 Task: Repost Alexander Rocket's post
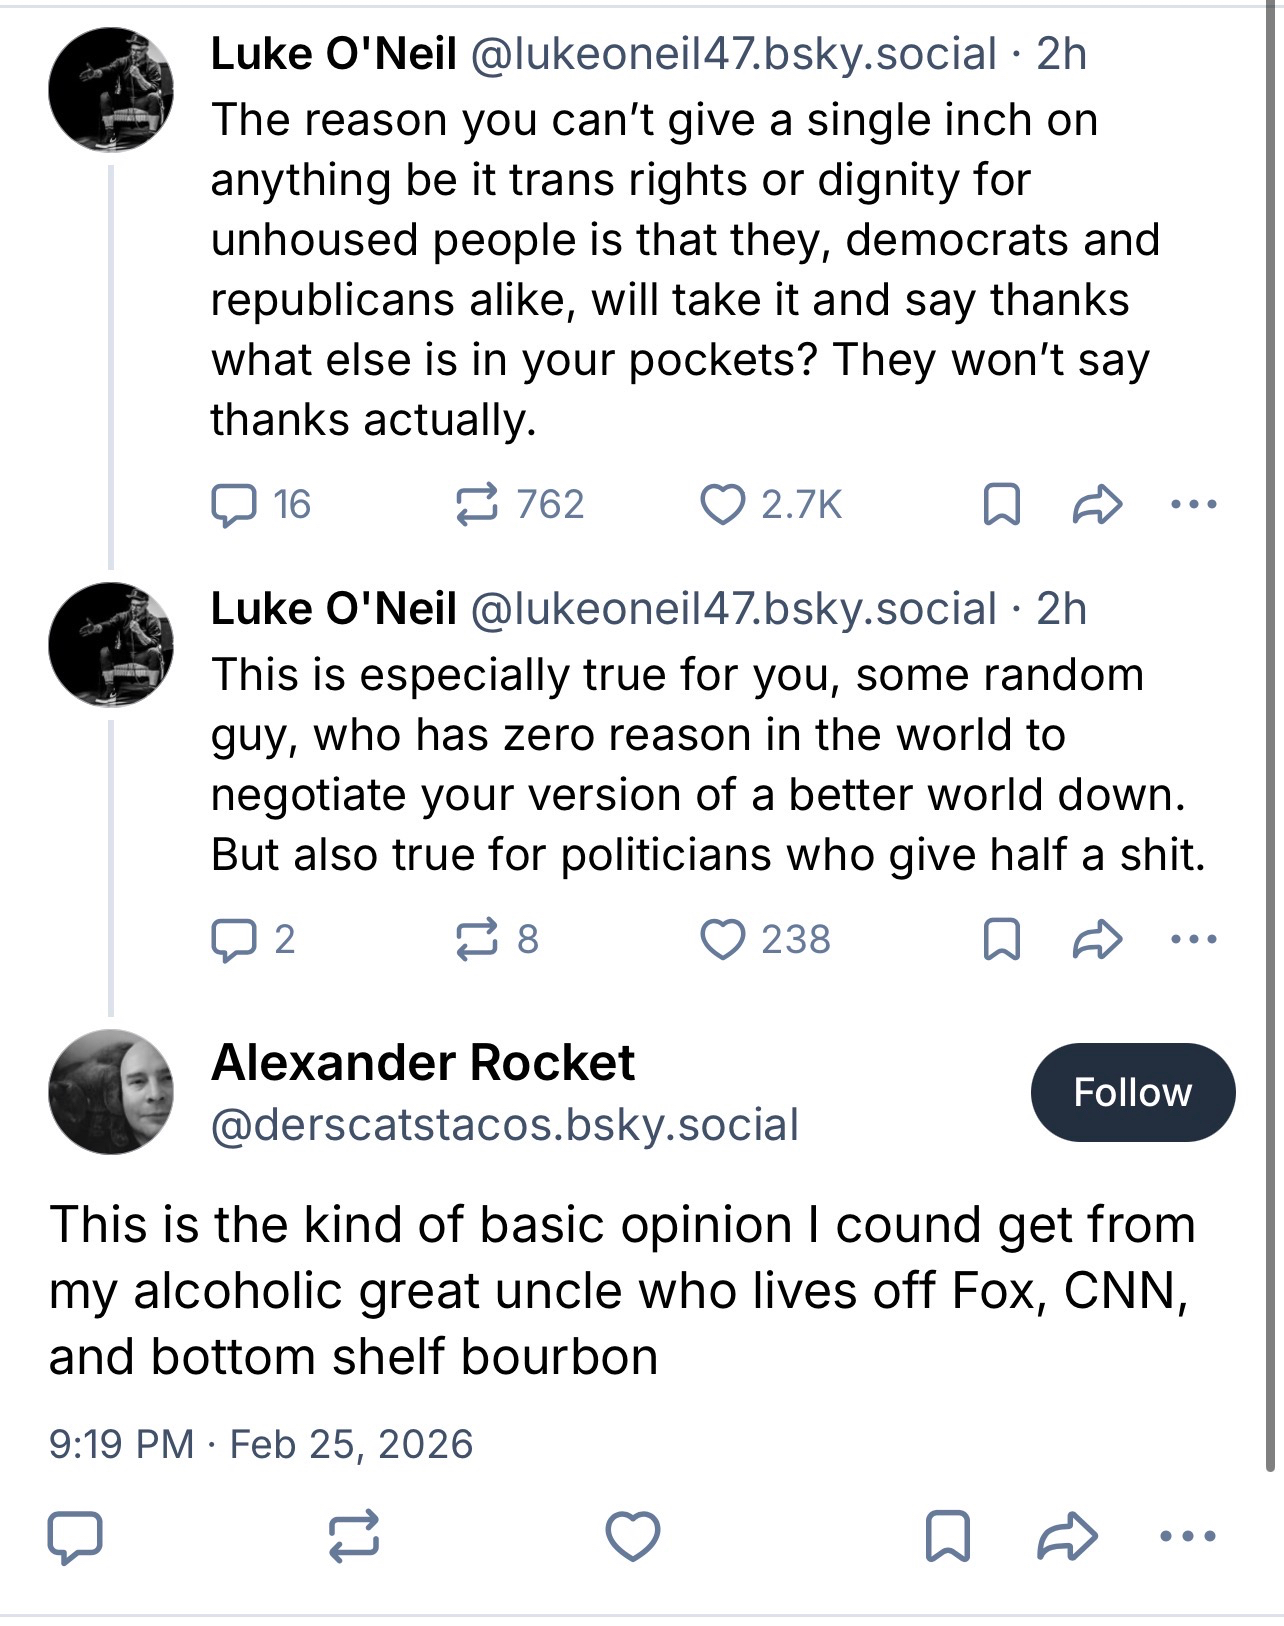coord(354,1536)
